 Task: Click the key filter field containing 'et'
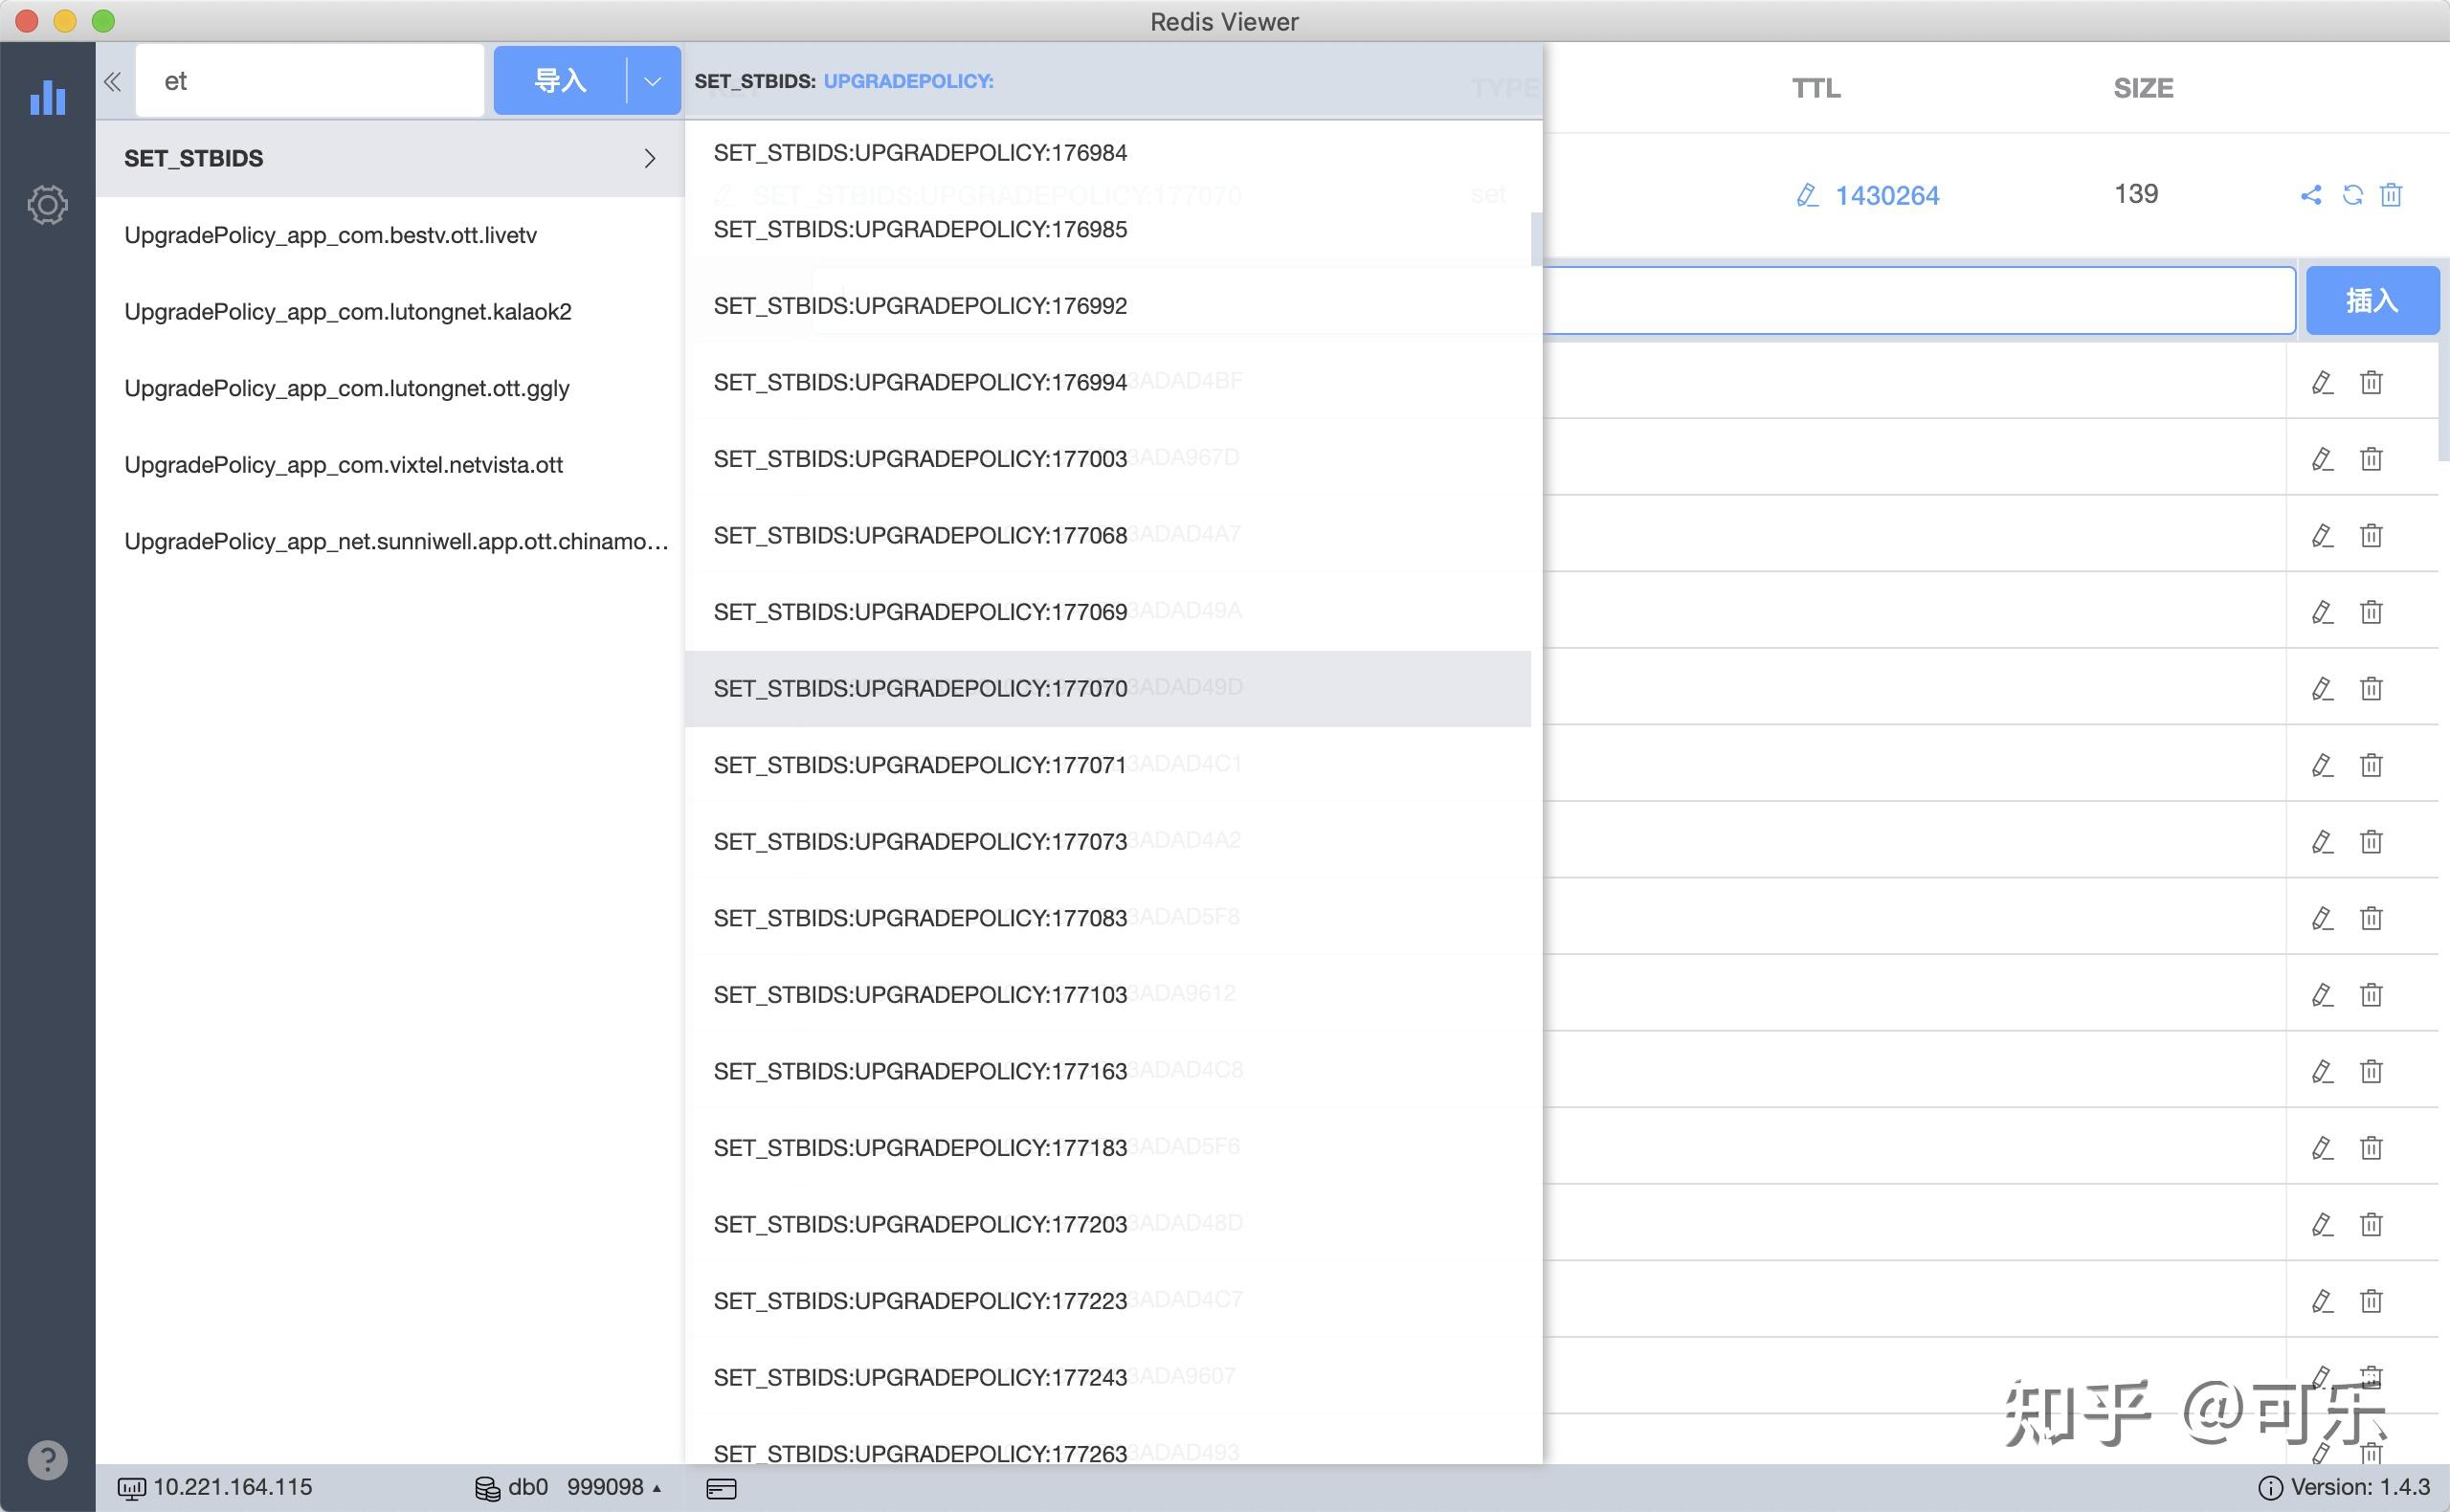[x=310, y=81]
